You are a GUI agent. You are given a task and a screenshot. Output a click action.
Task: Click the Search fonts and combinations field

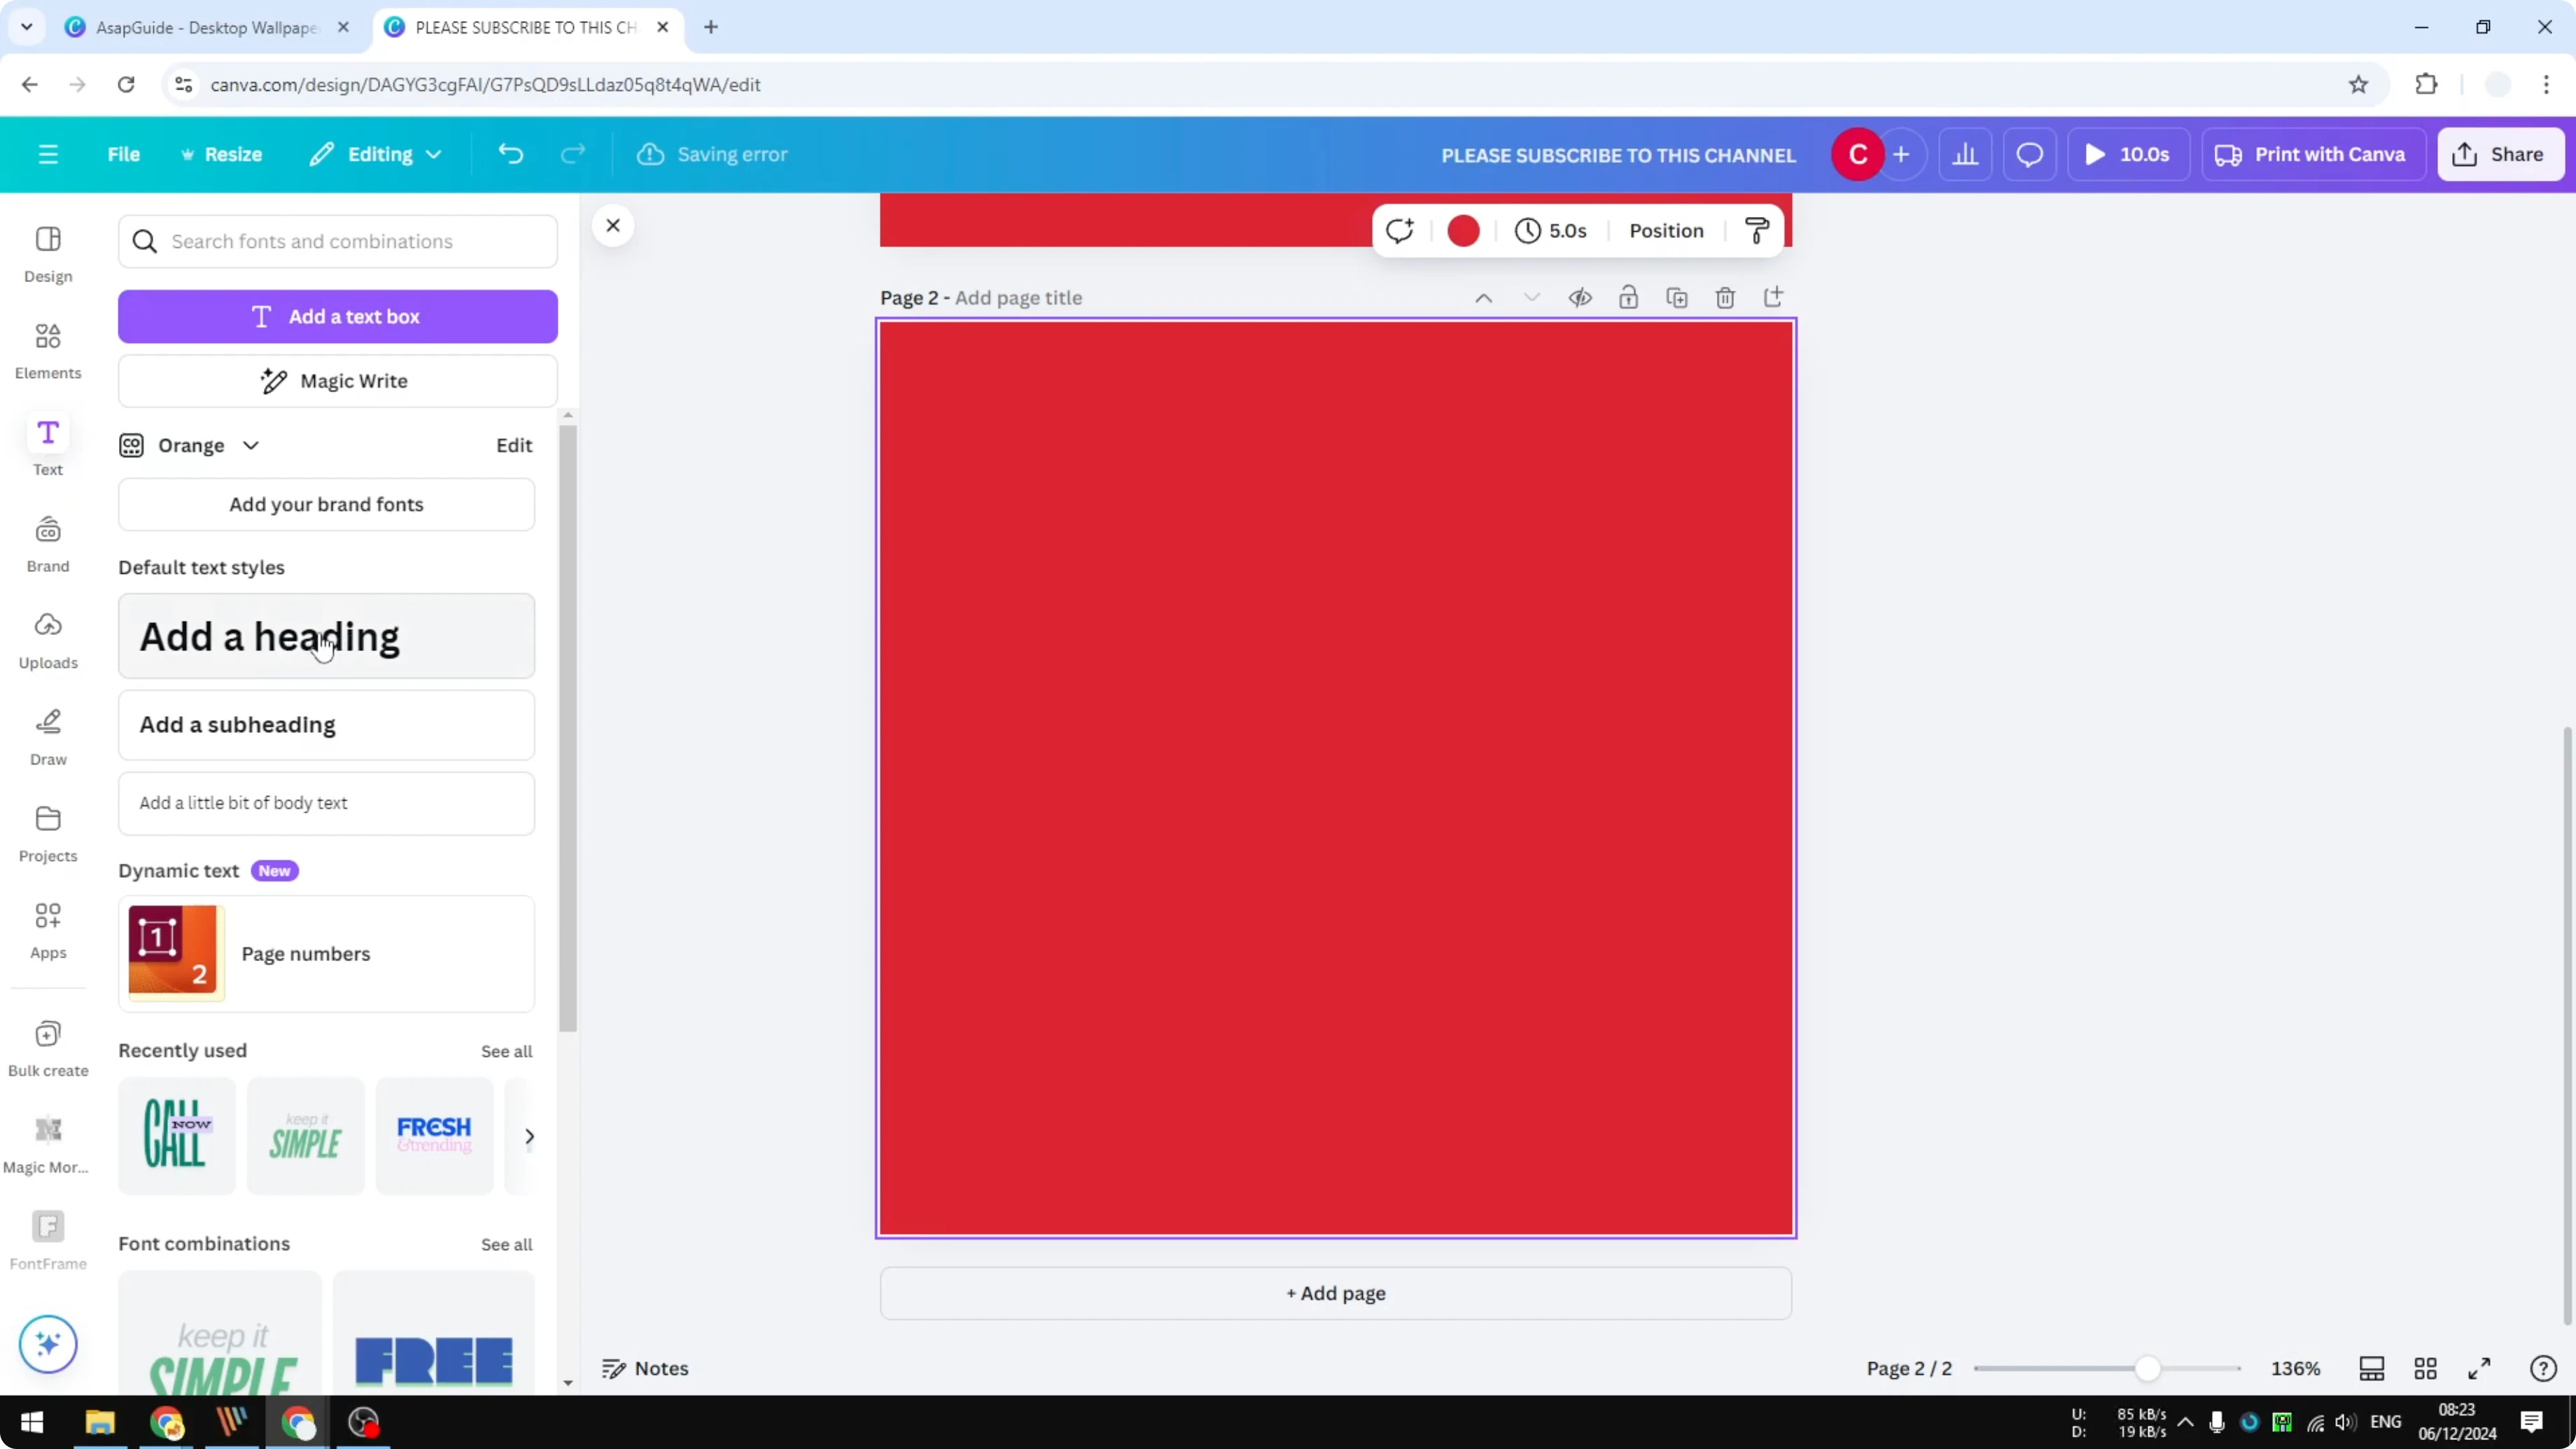[x=338, y=241]
